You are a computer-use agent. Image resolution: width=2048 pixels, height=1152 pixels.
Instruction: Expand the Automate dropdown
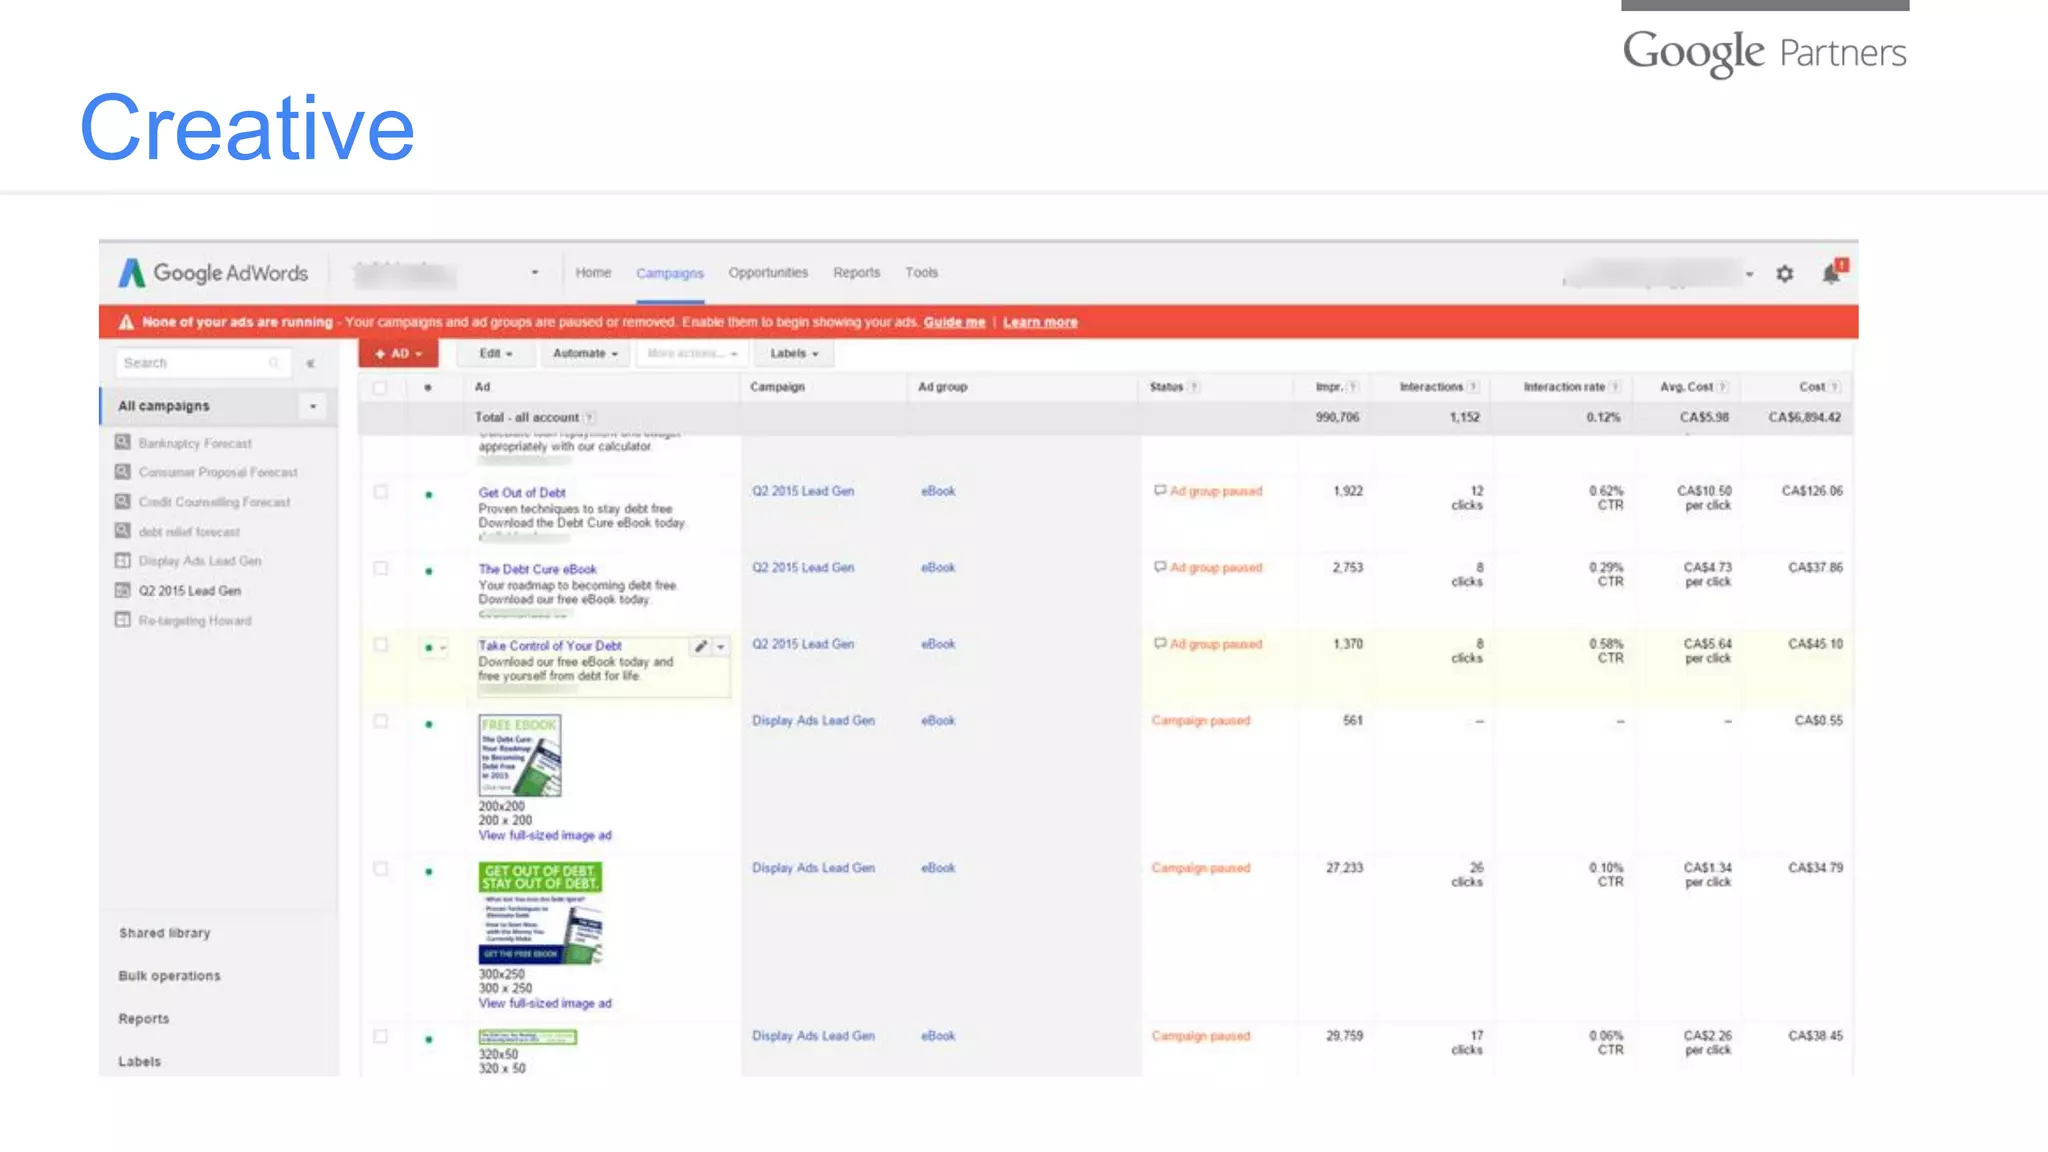tap(585, 354)
